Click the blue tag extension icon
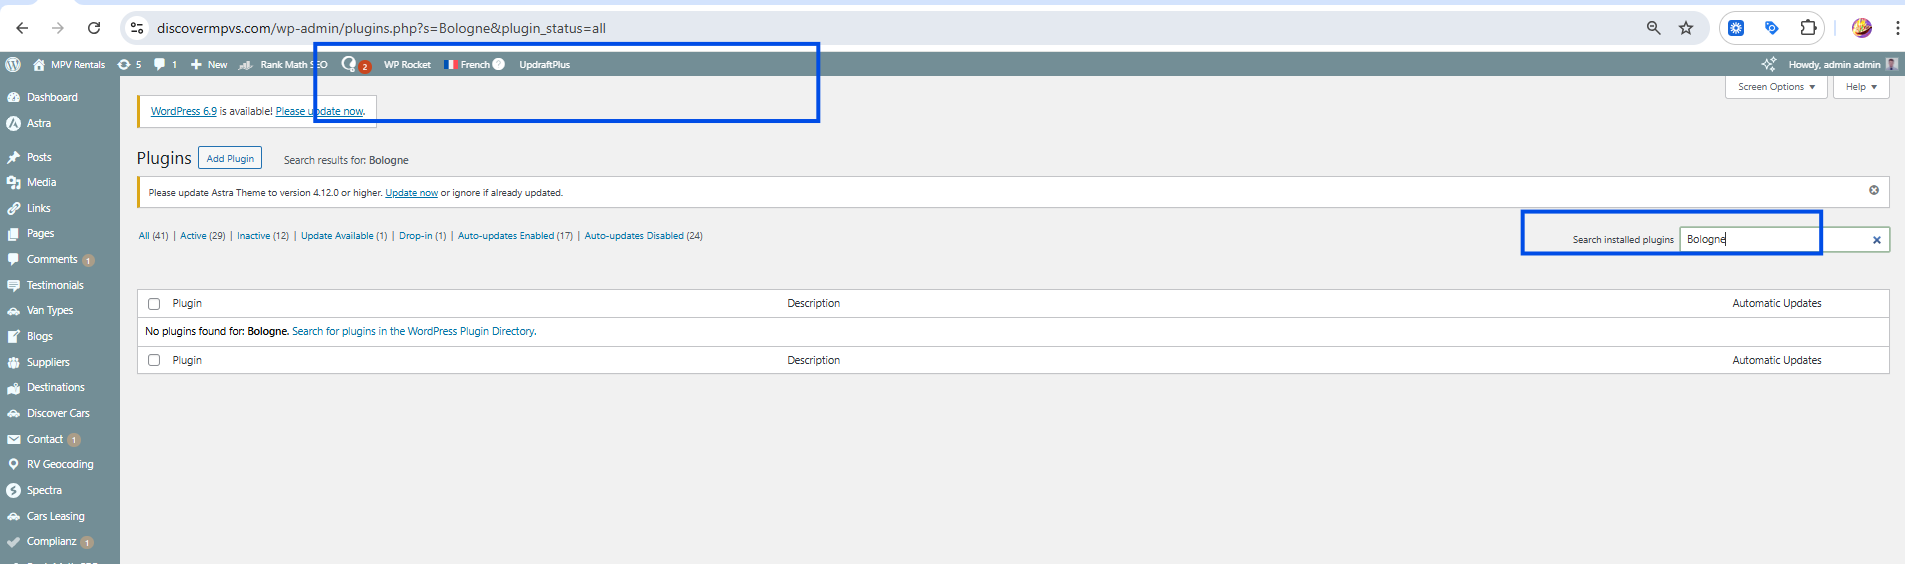1905x564 pixels. [1772, 28]
